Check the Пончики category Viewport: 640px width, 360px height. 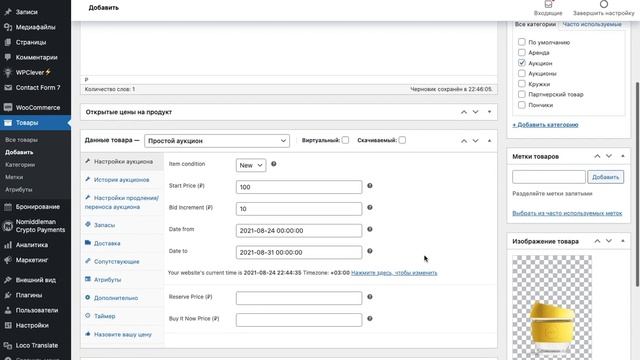click(x=522, y=104)
